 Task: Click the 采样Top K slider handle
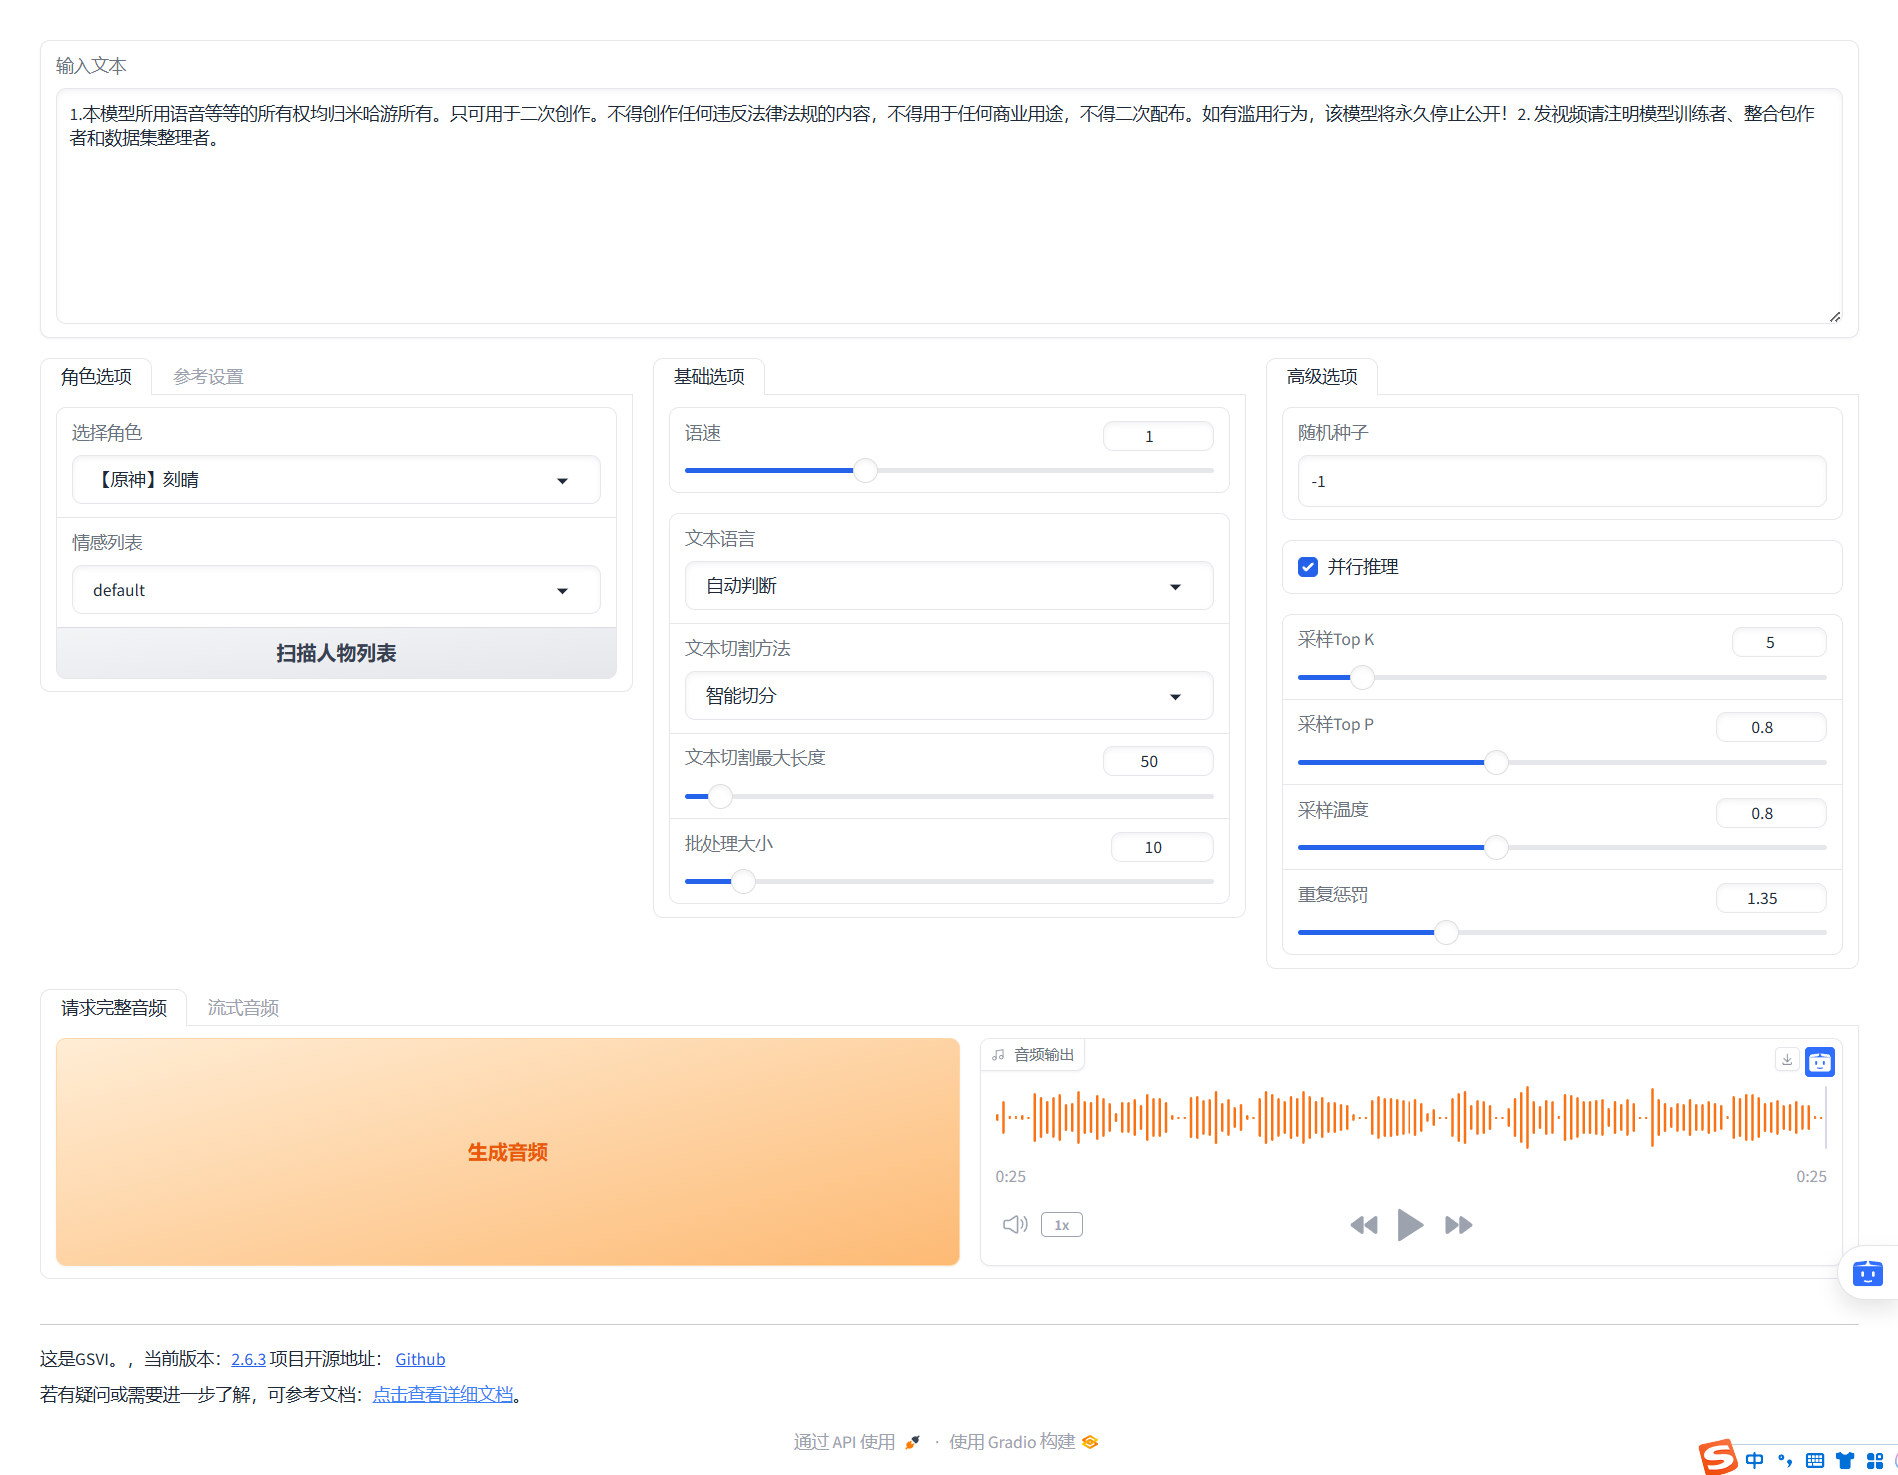point(1362,677)
